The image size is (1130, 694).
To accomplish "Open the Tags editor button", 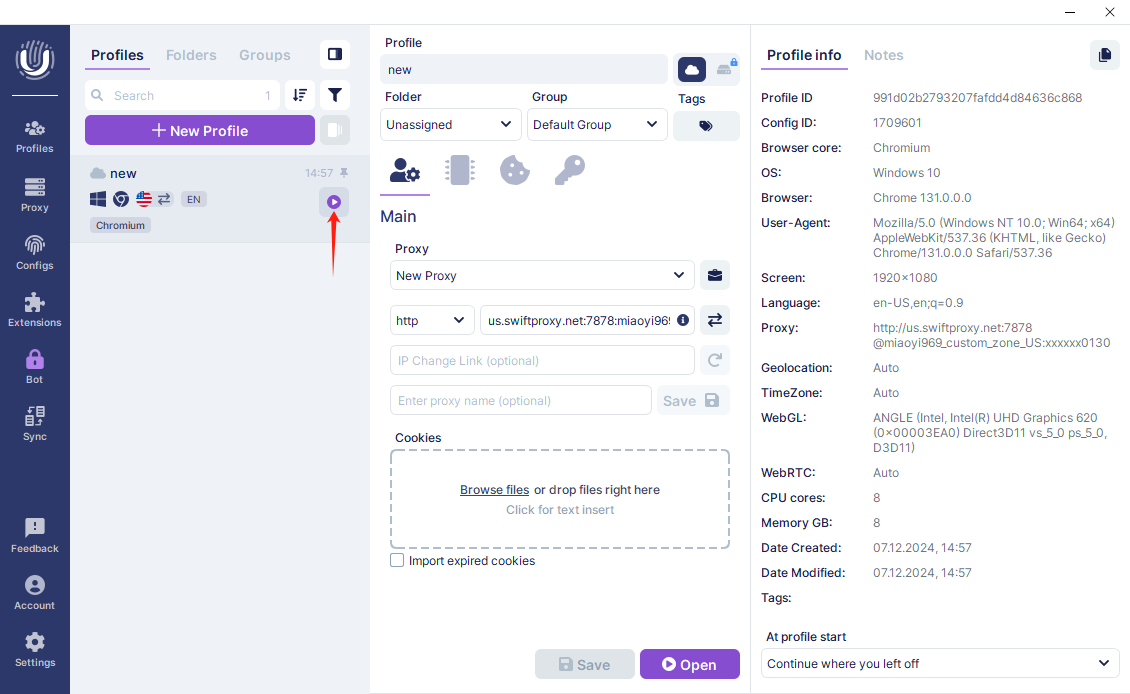I will coord(706,126).
